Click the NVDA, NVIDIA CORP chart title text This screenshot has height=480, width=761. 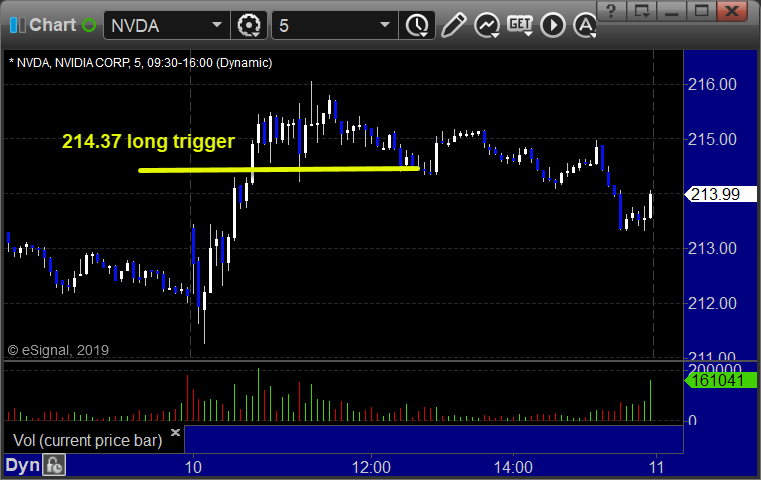pyautogui.click(x=141, y=63)
